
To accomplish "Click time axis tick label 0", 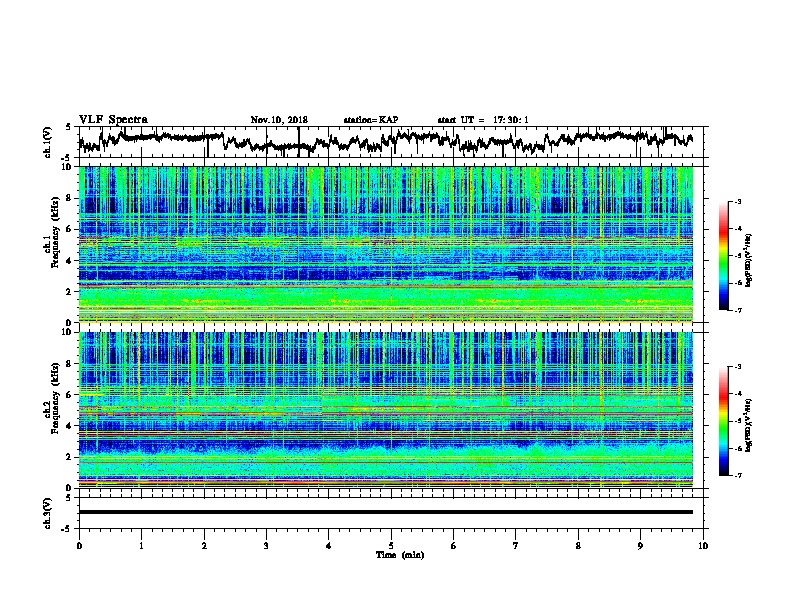I will click(x=79, y=546).
